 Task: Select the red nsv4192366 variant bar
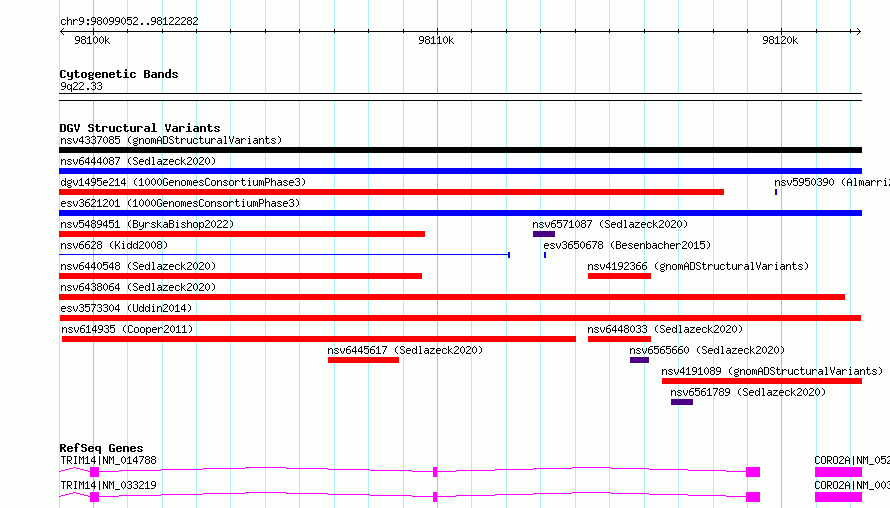point(619,276)
